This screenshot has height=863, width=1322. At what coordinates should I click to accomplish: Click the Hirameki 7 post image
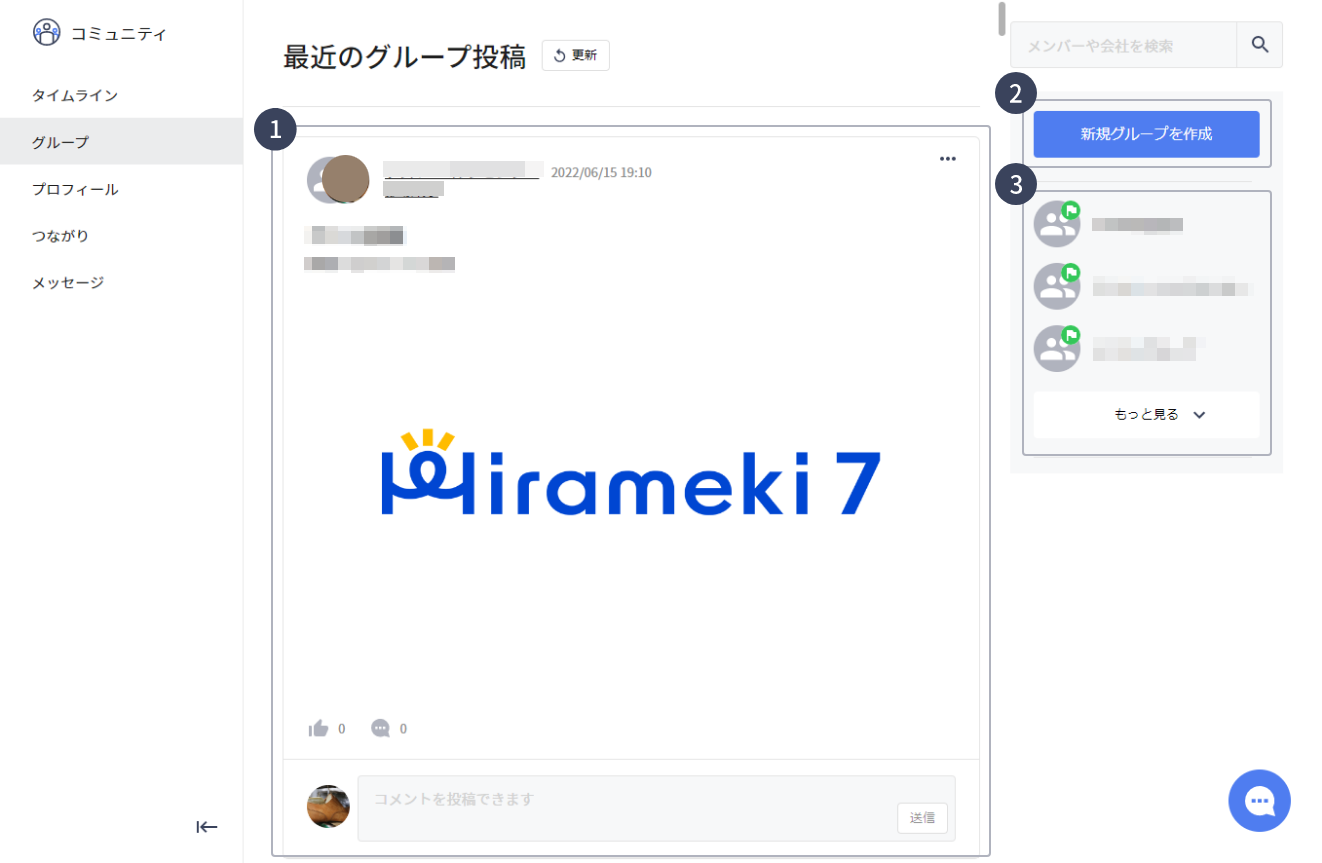point(631,473)
